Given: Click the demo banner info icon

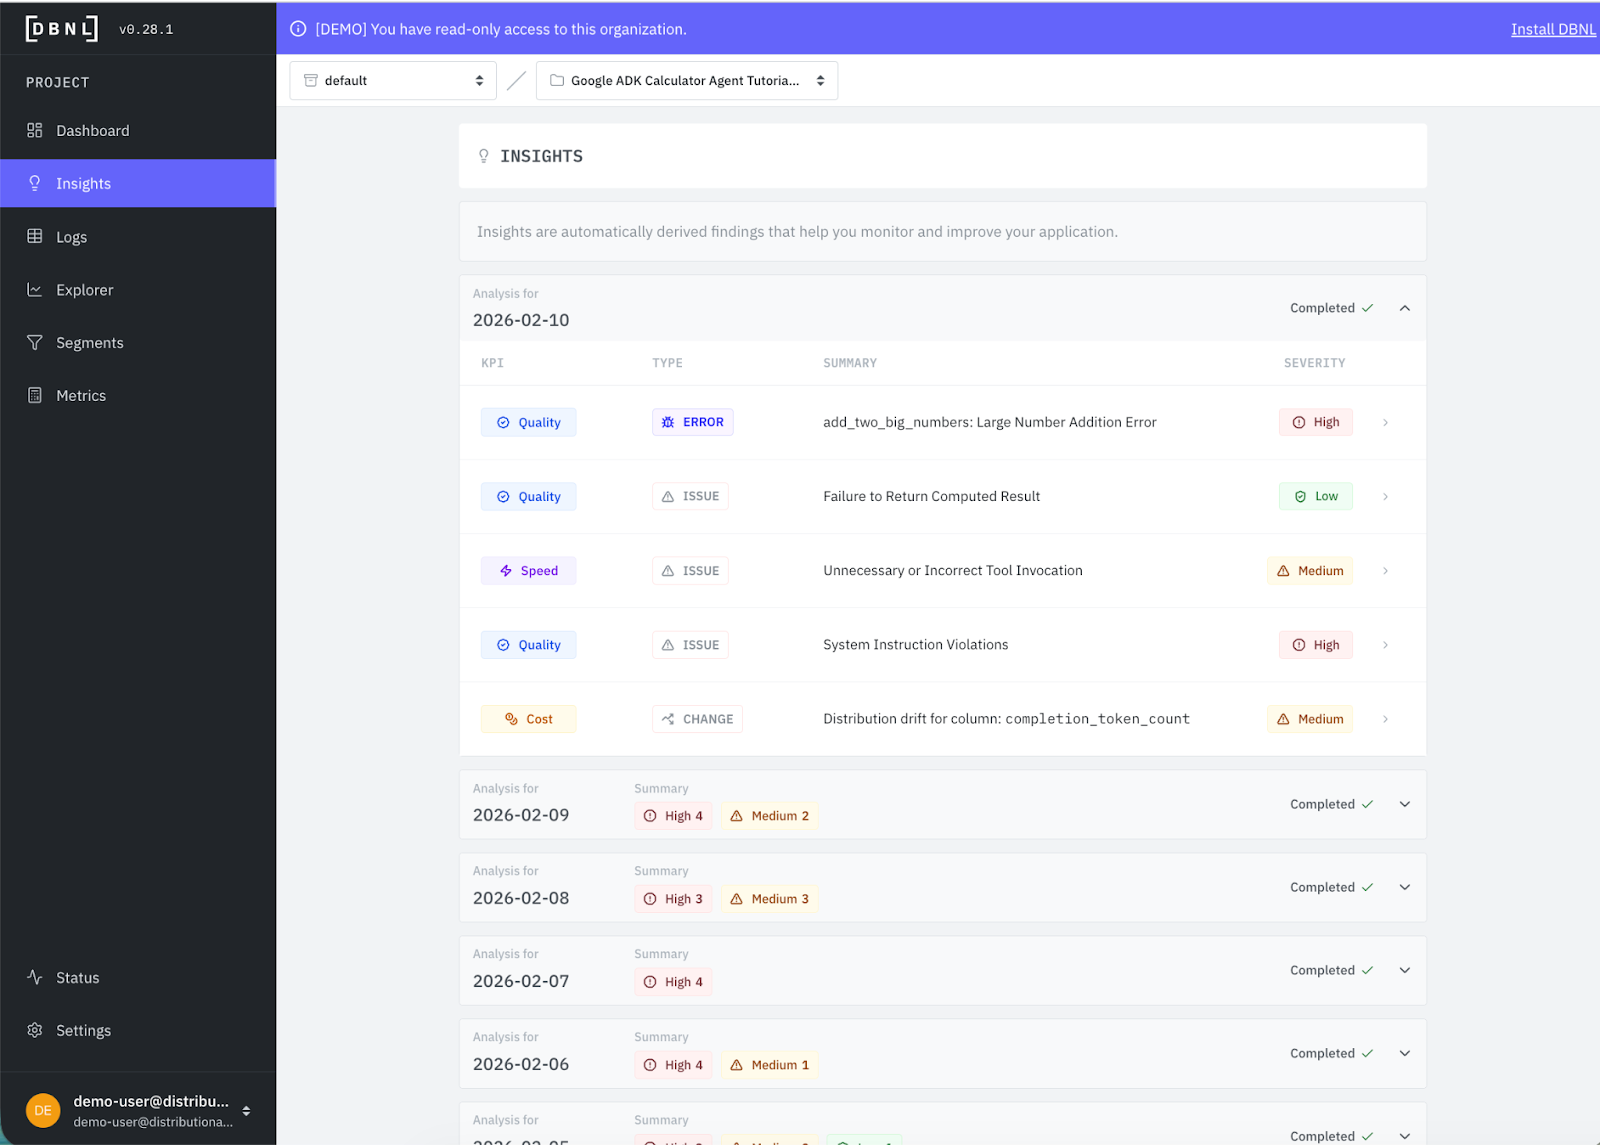Looking at the screenshot, I should (298, 29).
